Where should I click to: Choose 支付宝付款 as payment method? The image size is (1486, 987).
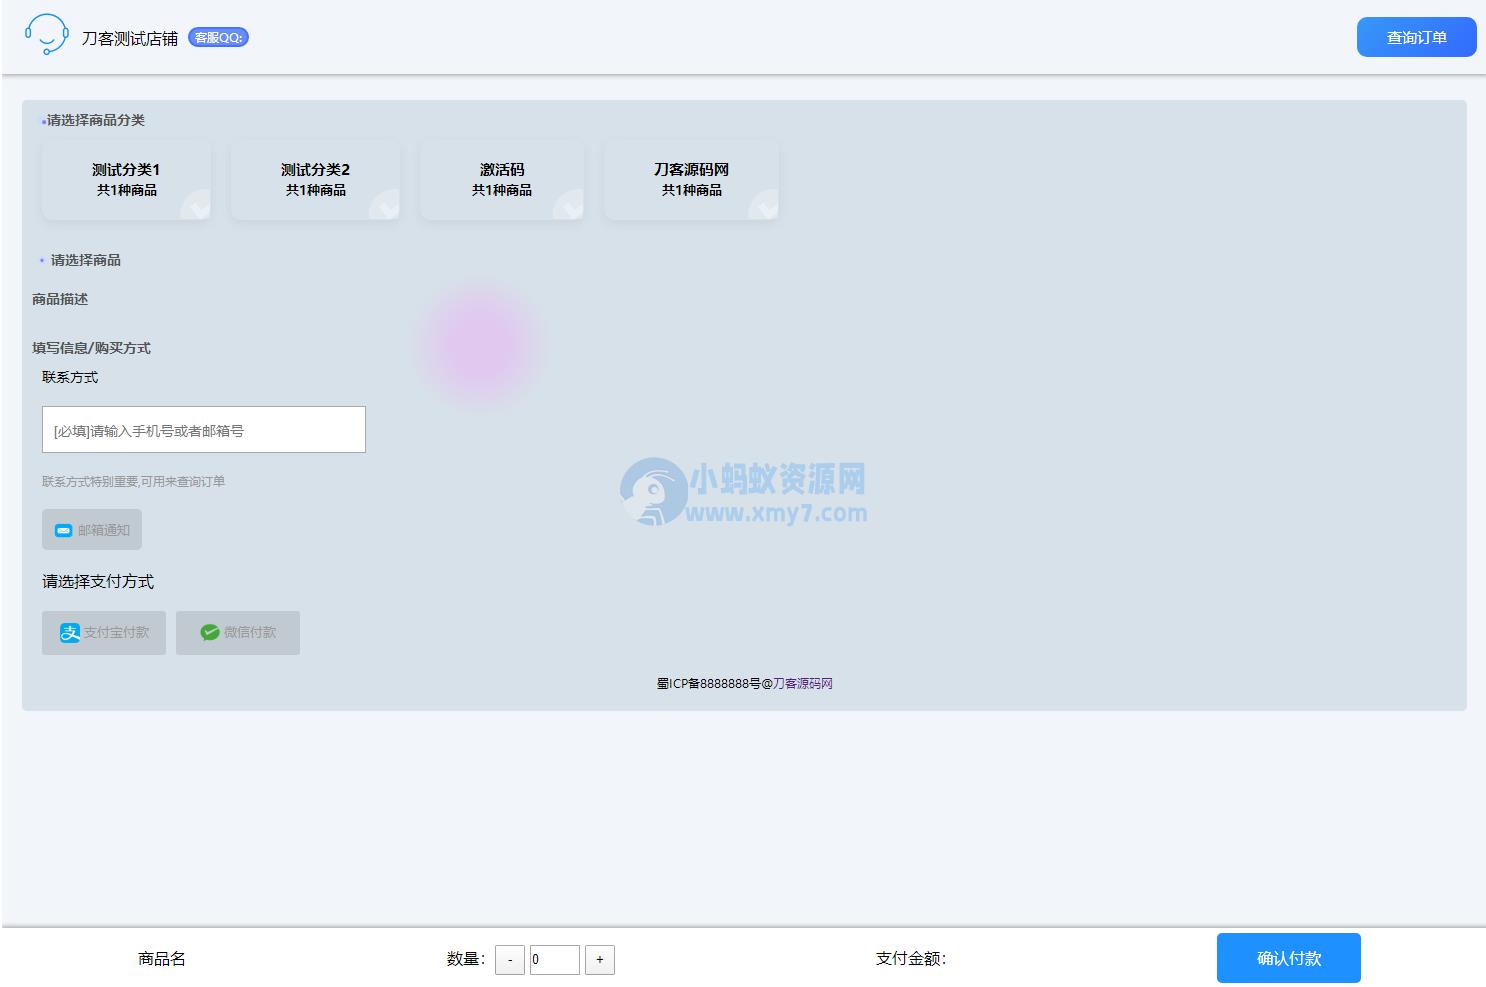104,632
